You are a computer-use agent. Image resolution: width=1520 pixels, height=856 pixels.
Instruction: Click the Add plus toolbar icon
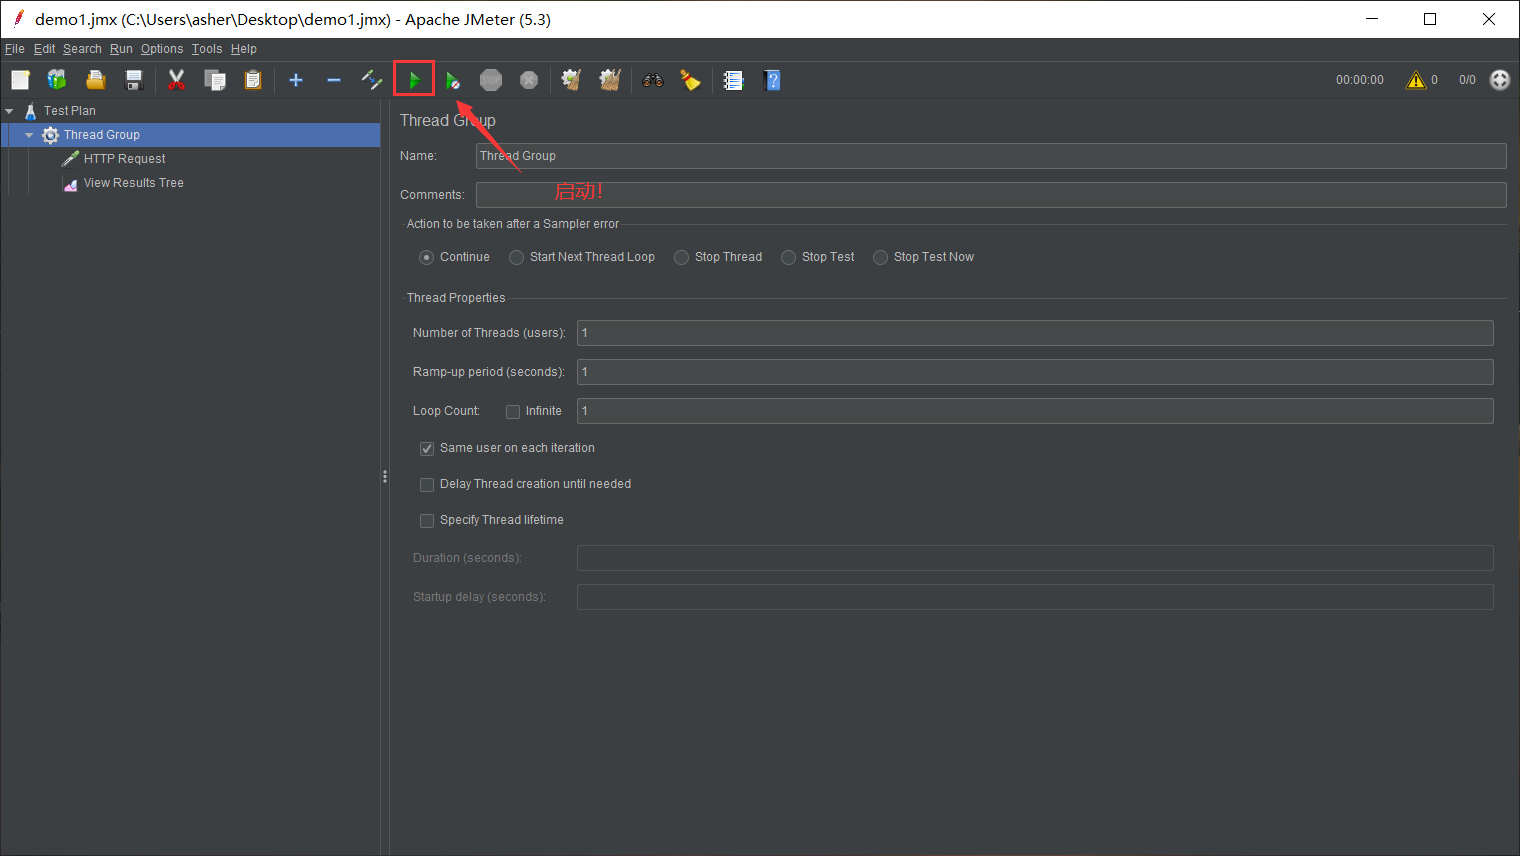tap(296, 80)
